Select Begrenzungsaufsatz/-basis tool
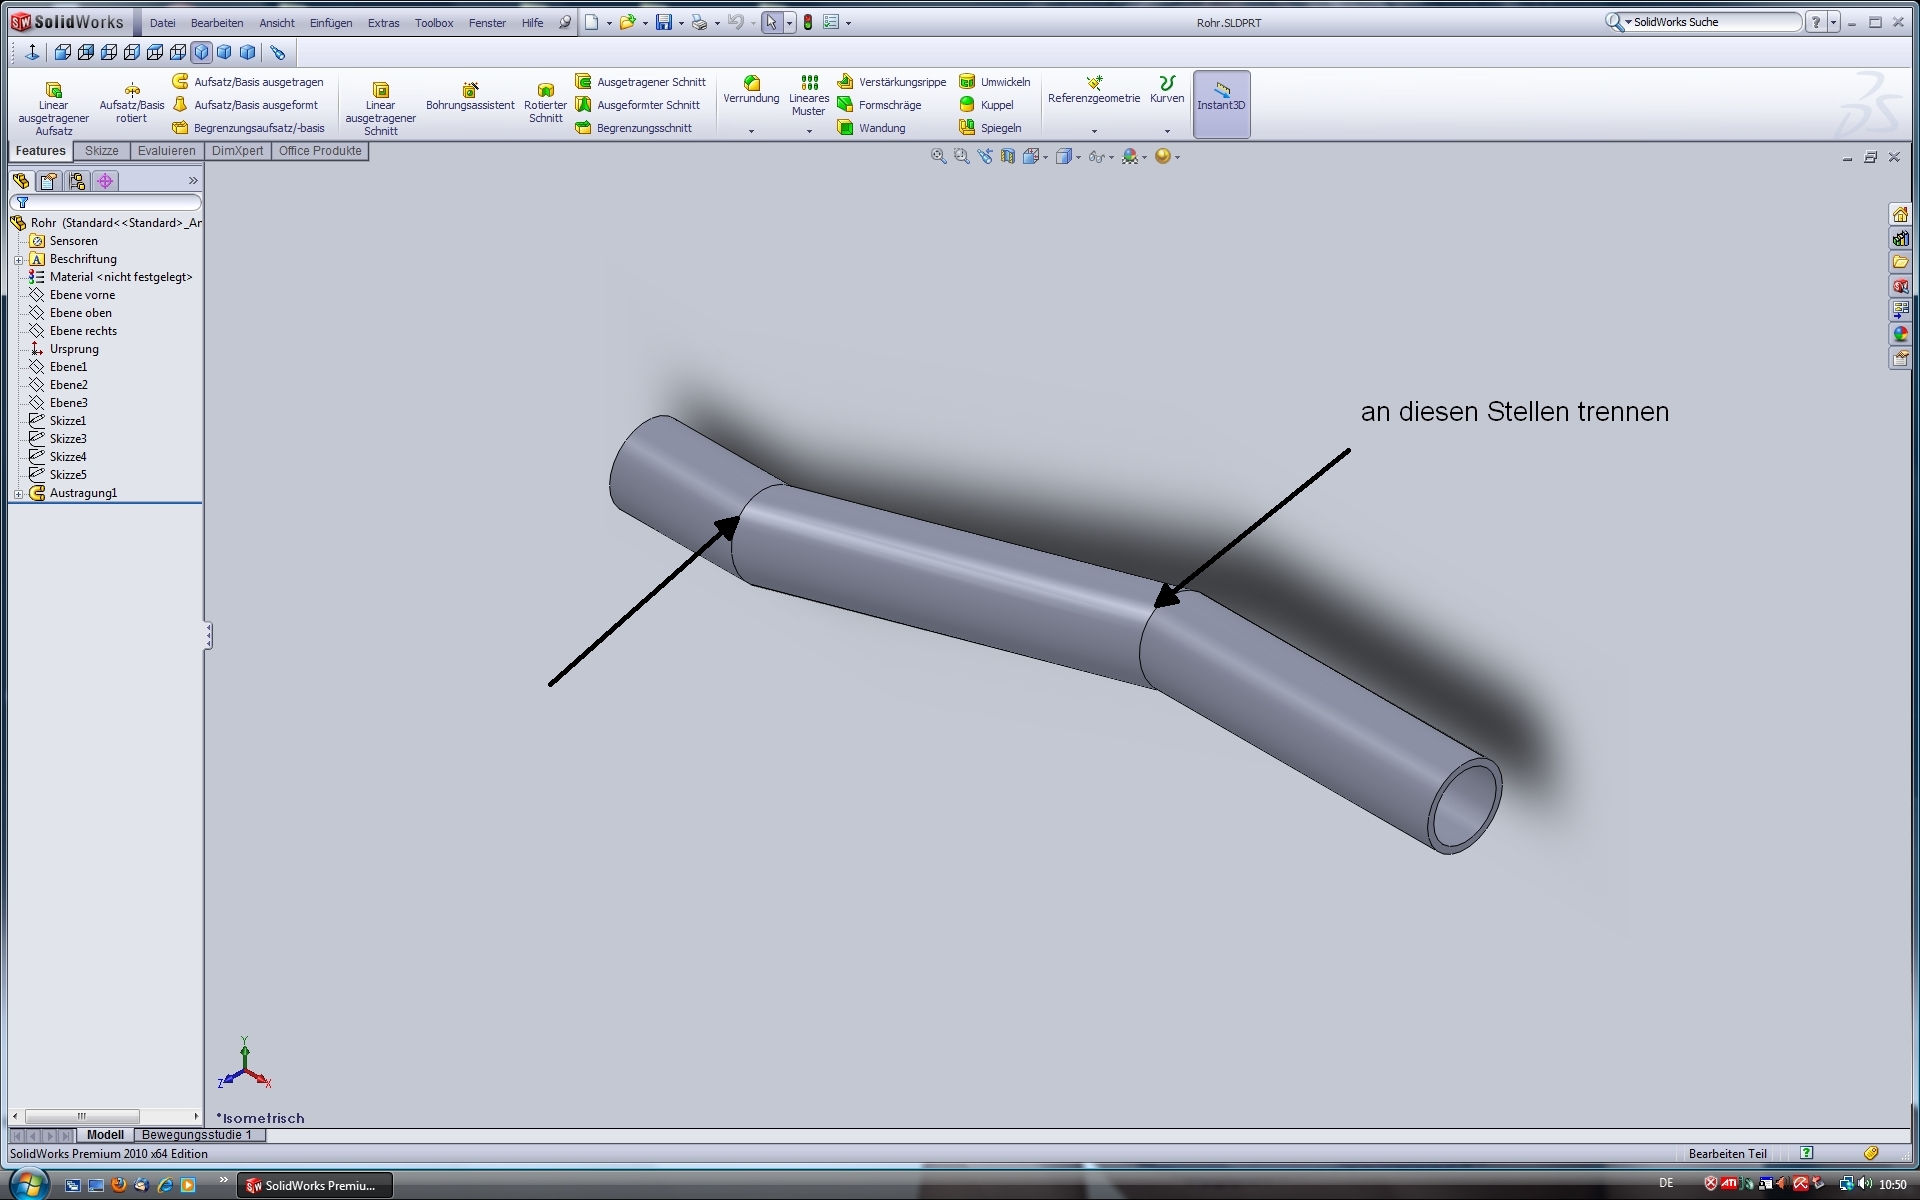Screen dimensions: 1920x1200 coord(249,128)
